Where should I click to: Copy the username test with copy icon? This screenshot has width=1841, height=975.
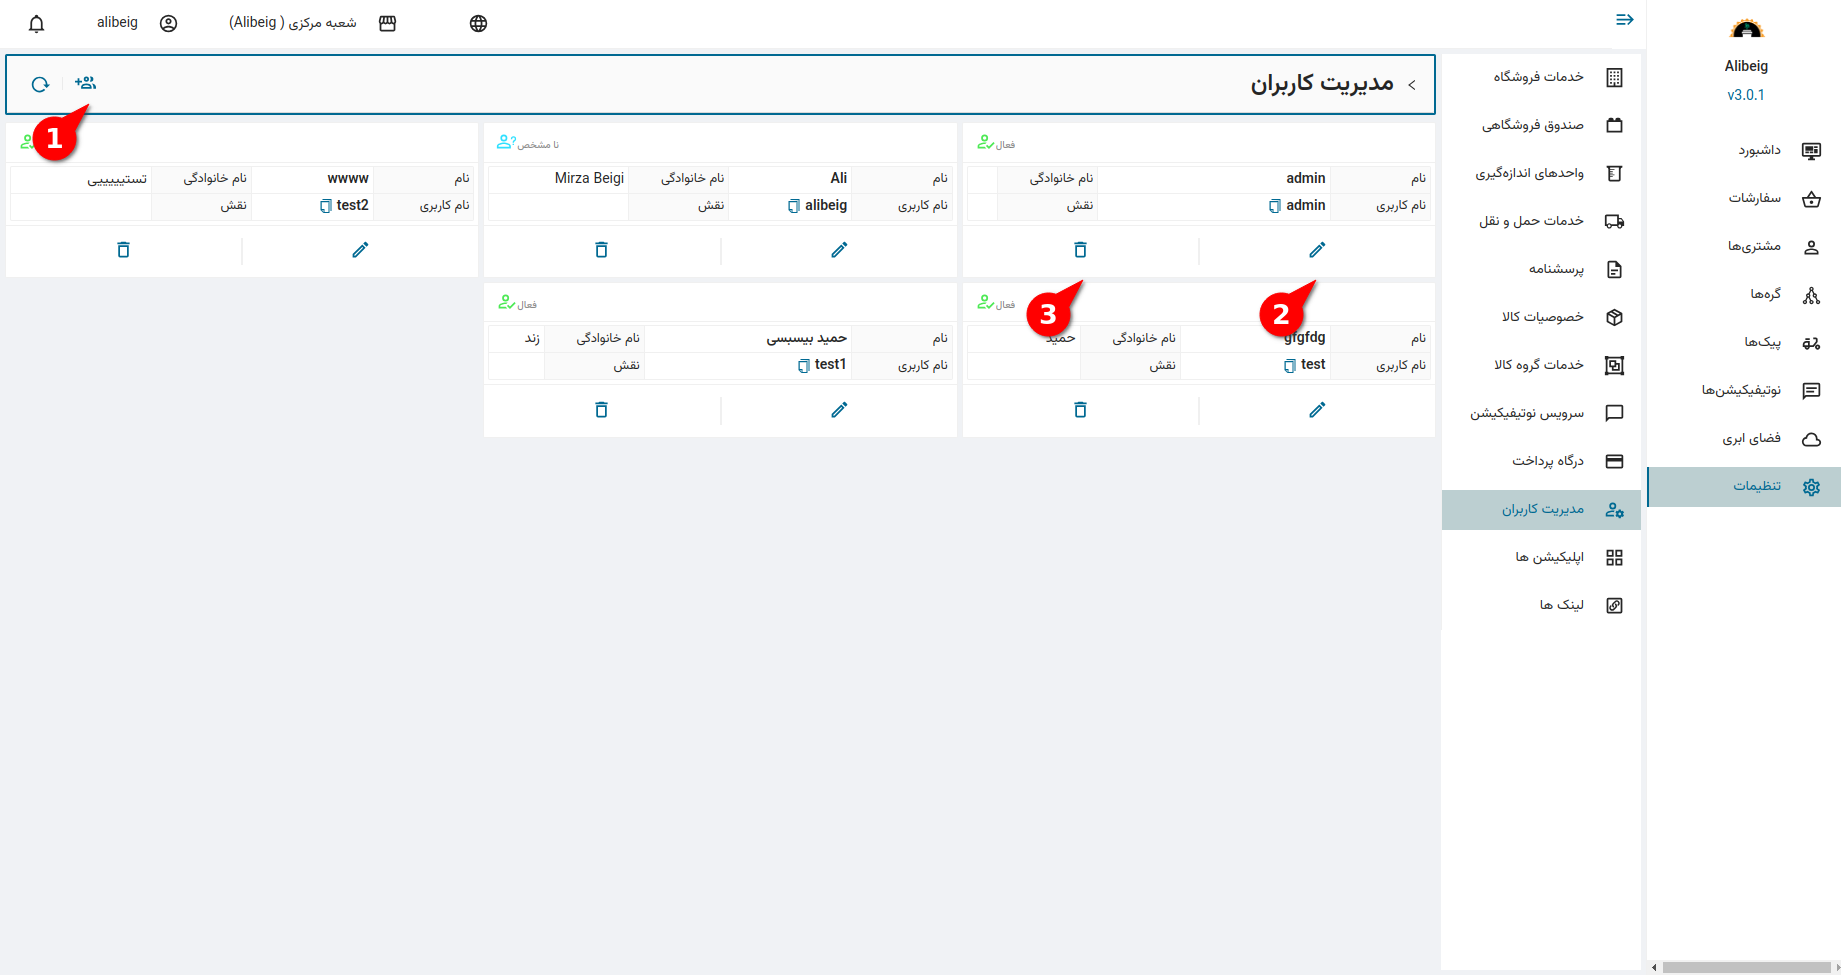(1289, 366)
